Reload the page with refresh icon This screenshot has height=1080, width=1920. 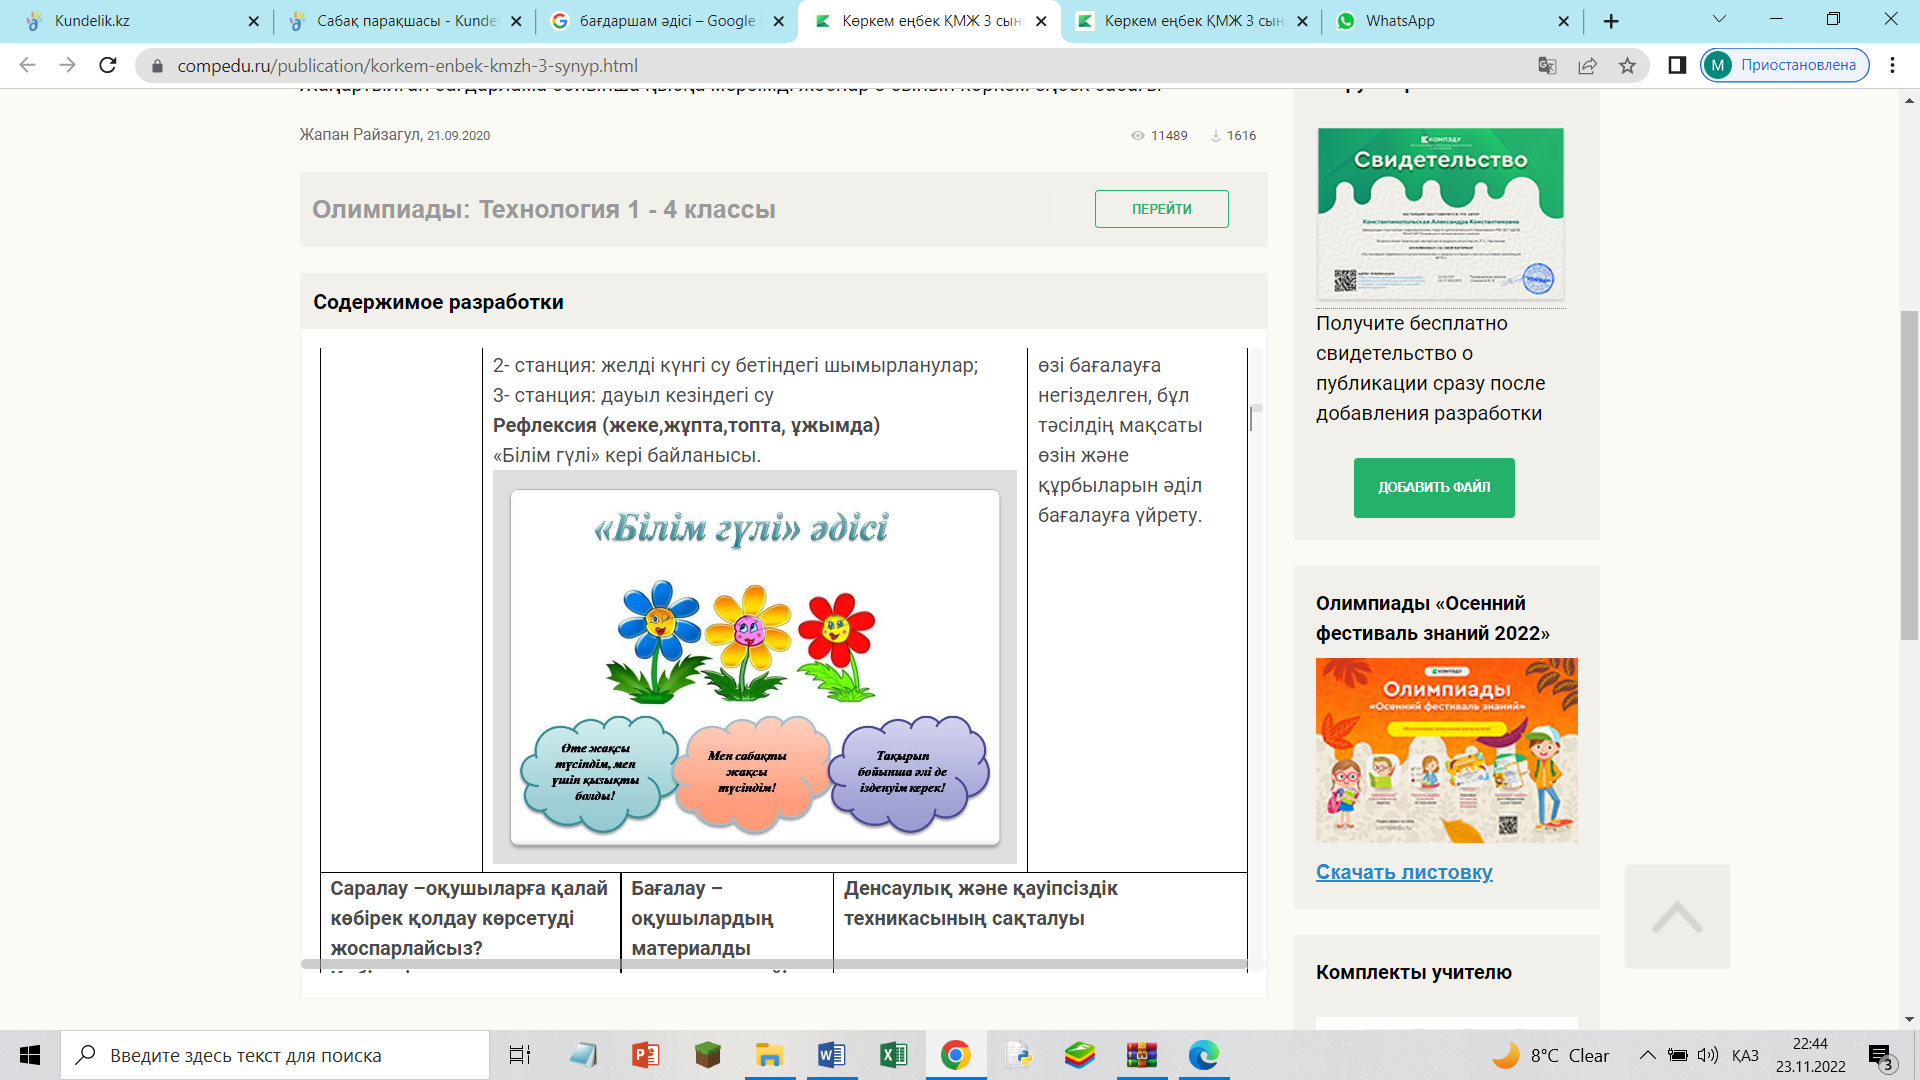point(108,66)
